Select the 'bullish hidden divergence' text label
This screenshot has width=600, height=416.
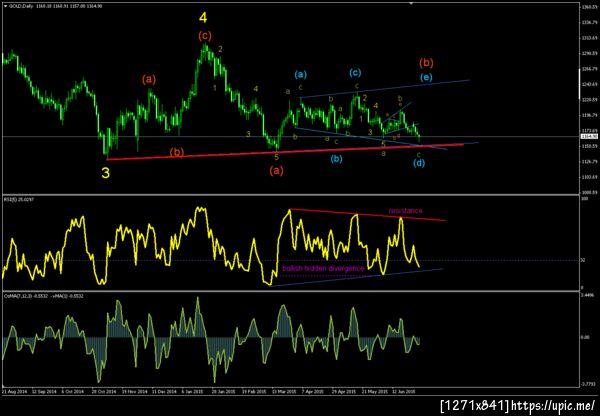(323, 269)
